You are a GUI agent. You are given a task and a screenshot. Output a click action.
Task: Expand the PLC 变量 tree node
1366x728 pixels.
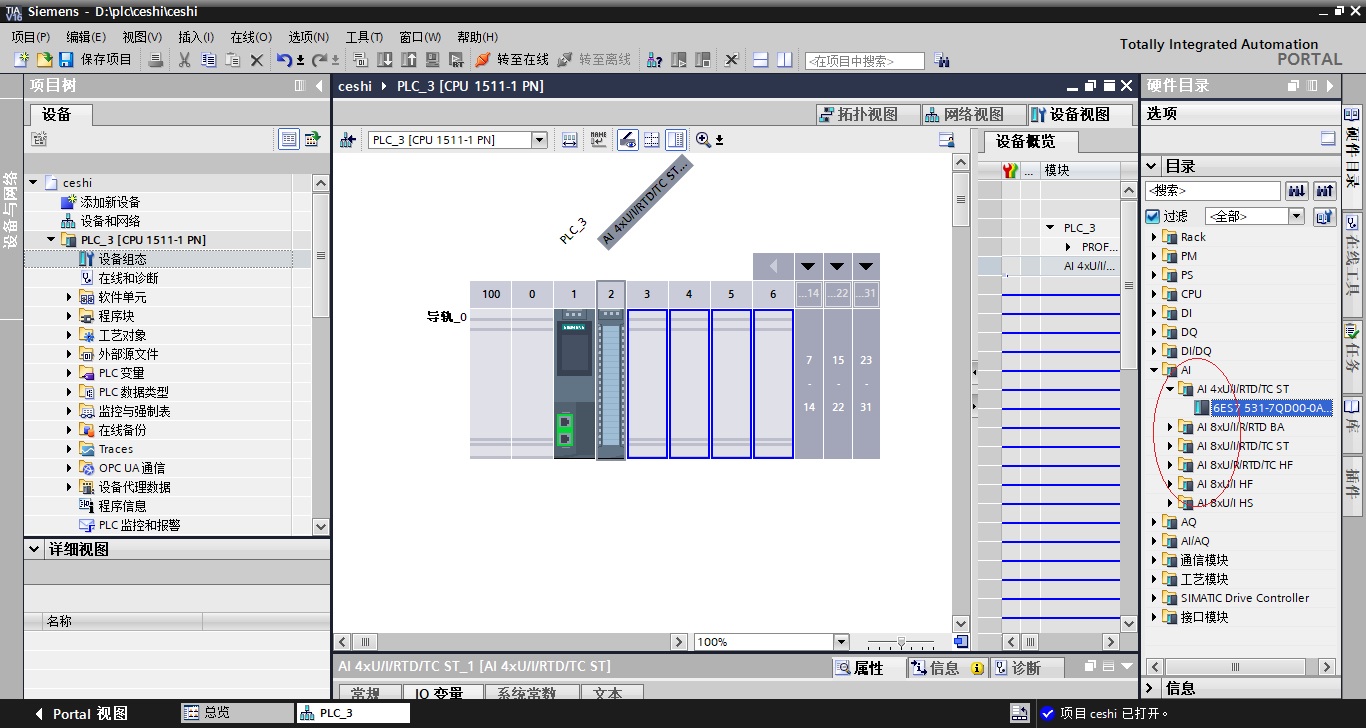(70, 373)
